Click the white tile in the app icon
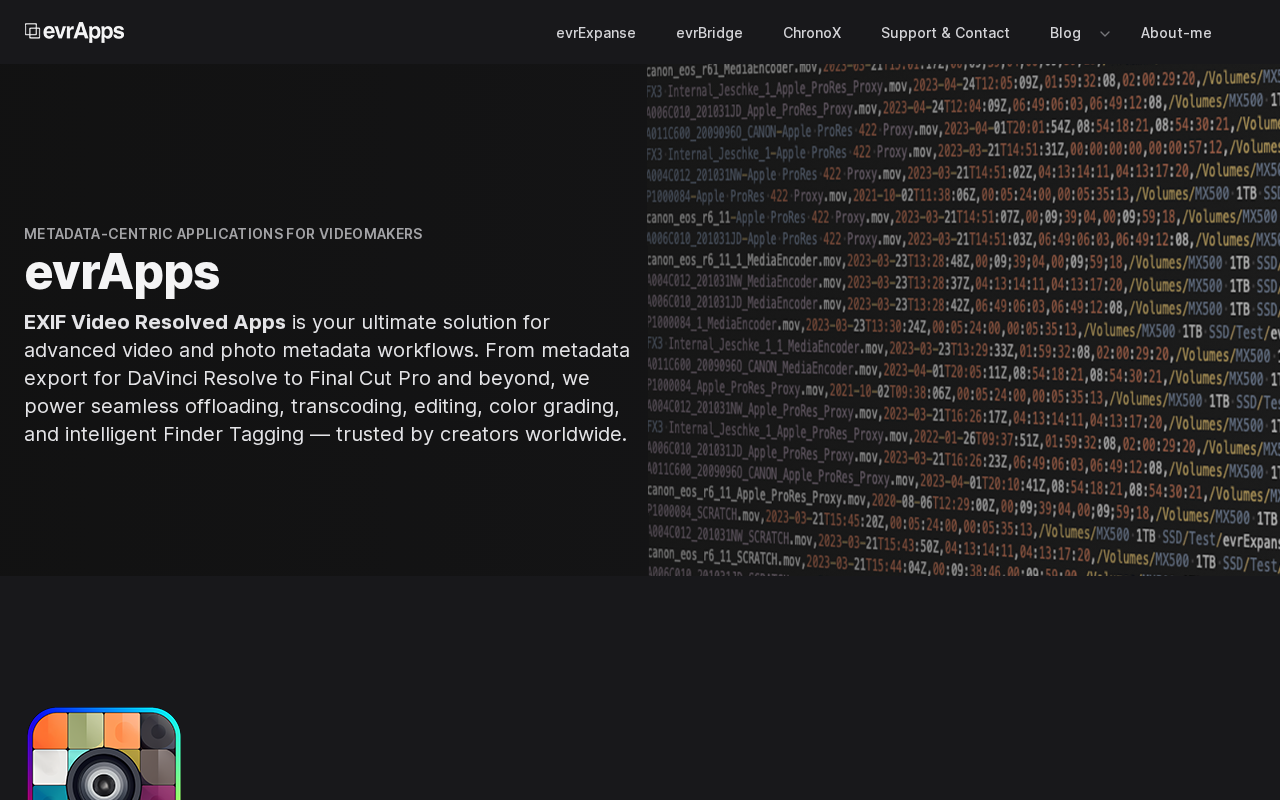 click(50, 767)
